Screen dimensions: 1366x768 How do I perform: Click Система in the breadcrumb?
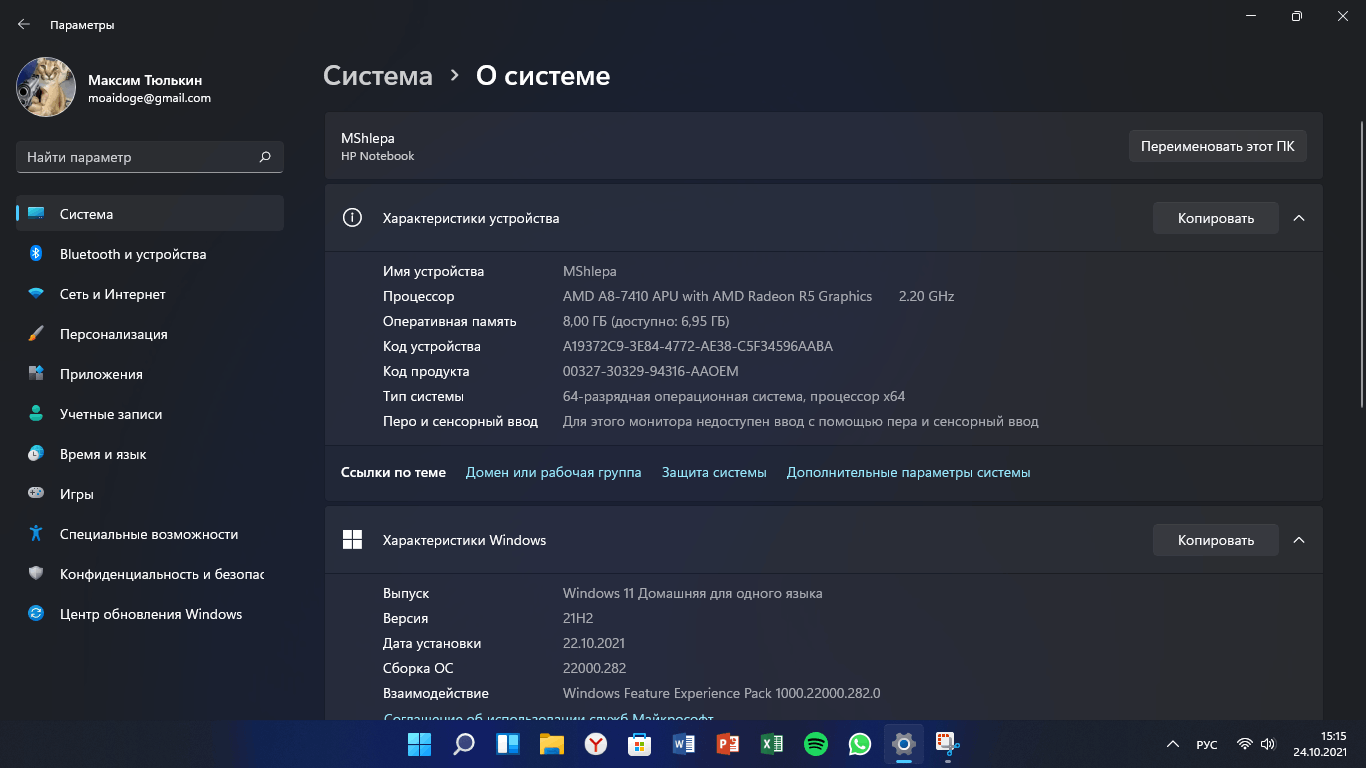coord(378,76)
